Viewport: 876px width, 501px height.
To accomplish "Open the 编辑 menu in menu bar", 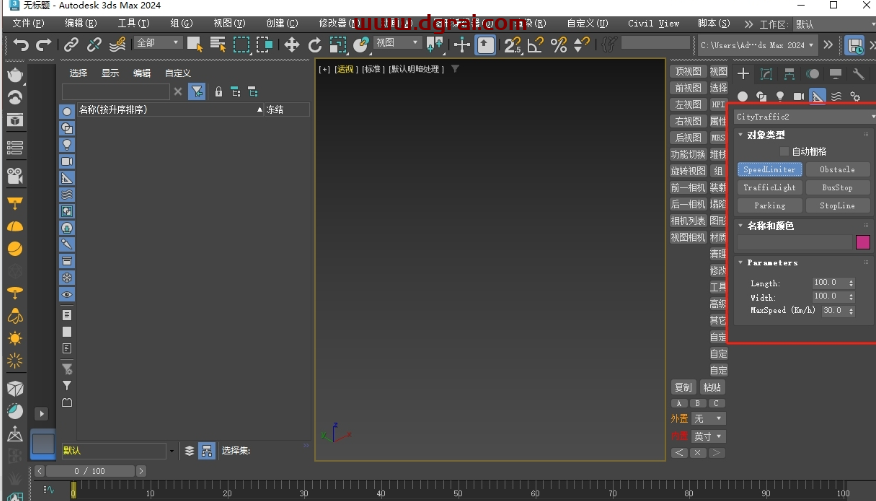I will pyautogui.click(x=81, y=23).
